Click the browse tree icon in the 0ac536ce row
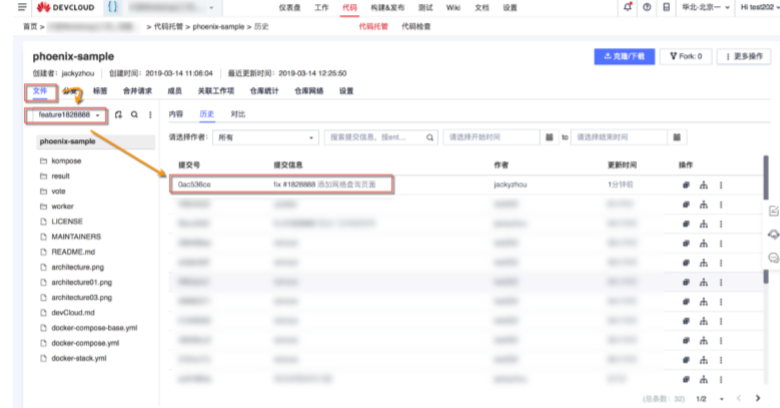The height and width of the screenshot is (408, 780). [703, 185]
